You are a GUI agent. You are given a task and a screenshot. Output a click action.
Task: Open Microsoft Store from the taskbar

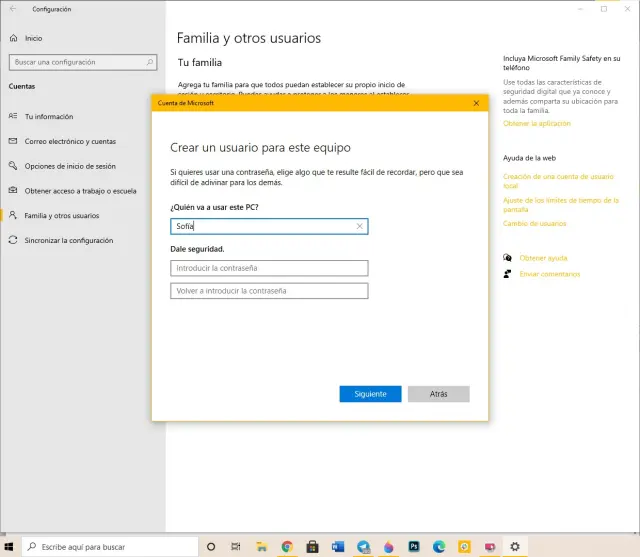(x=313, y=547)
